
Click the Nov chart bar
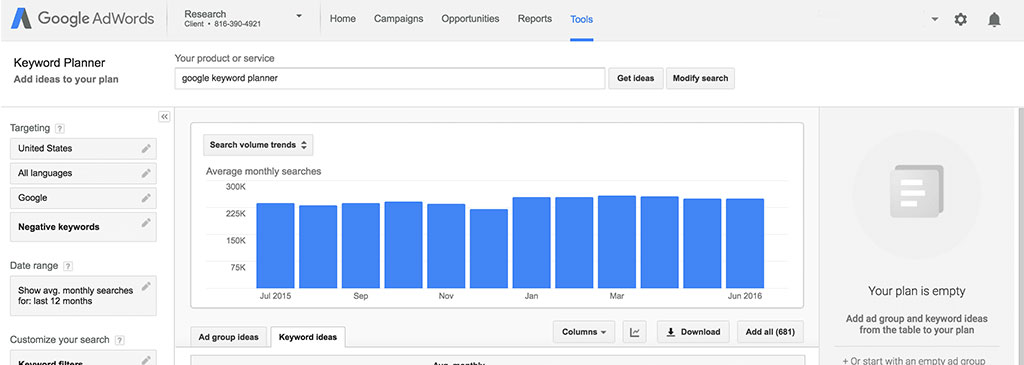point(446,246)
